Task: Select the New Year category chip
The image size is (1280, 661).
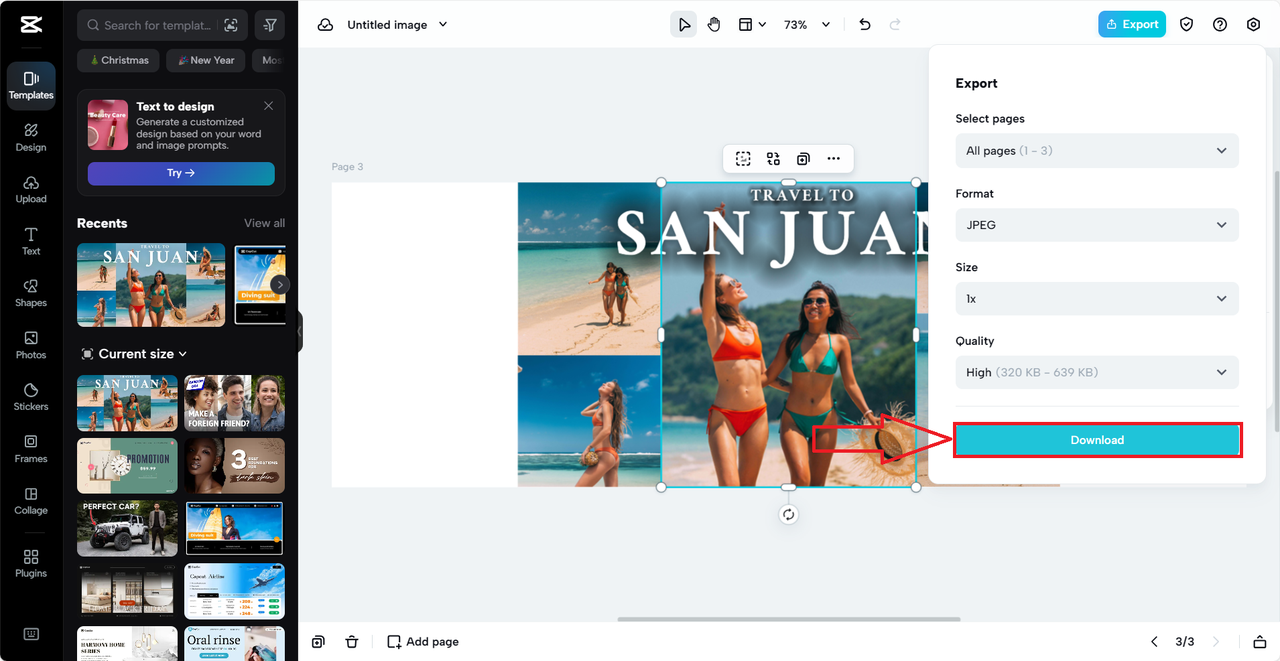Action: (205, 60)
